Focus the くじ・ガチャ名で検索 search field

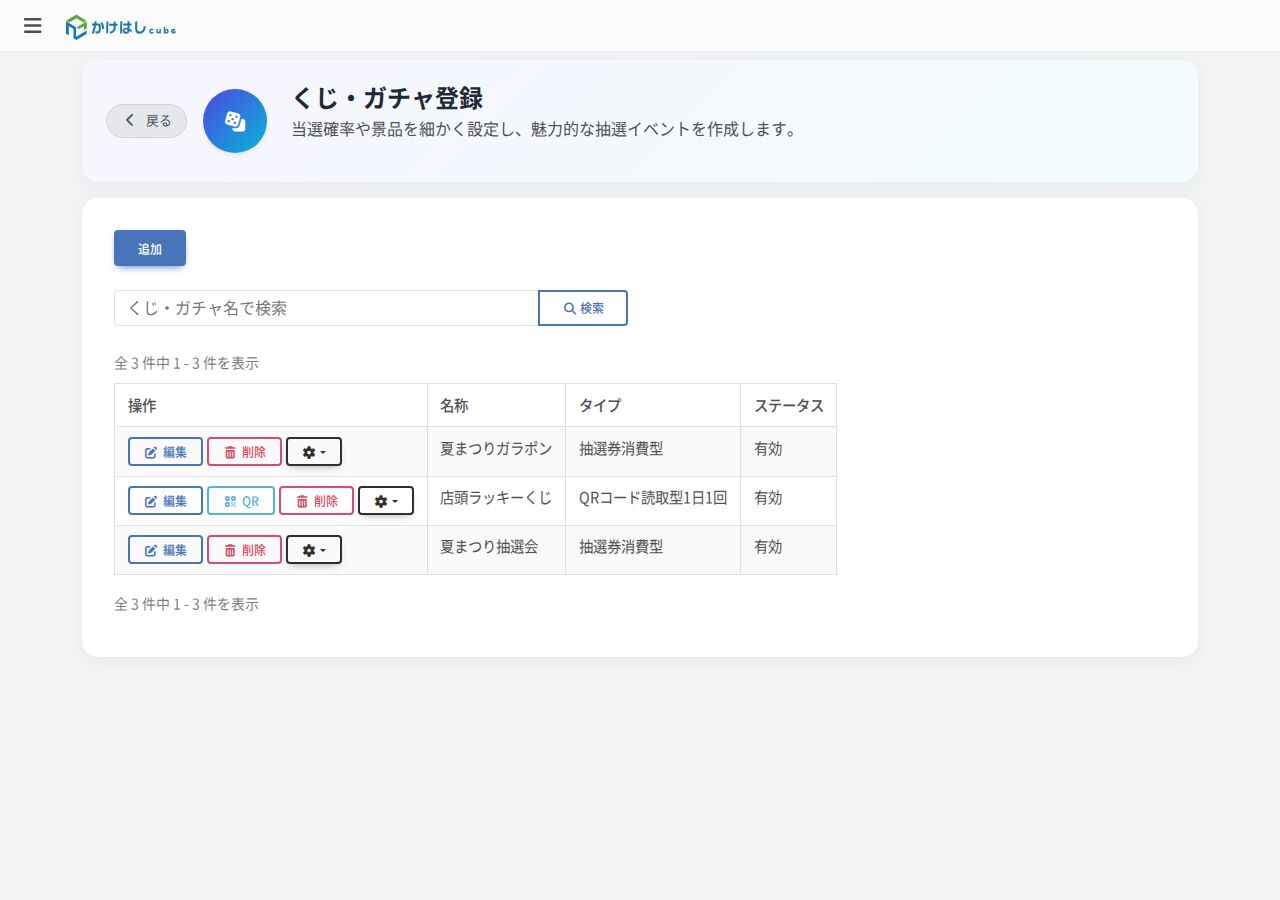pyautogui.click(x=326, y=308)
